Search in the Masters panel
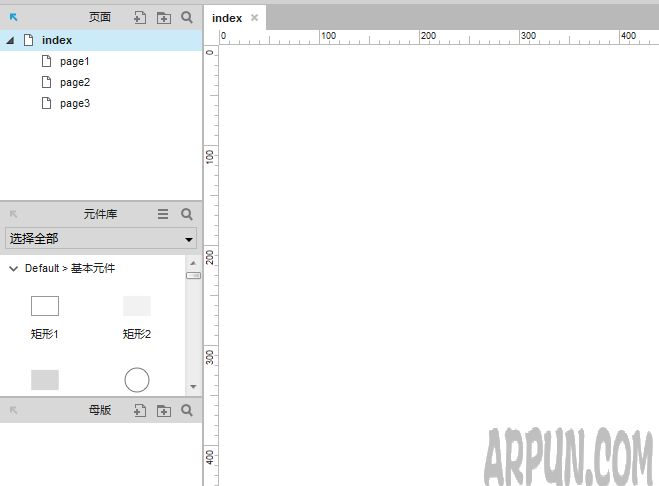The image size is (659, 486). pyautogui.click(x=187, y=410)
